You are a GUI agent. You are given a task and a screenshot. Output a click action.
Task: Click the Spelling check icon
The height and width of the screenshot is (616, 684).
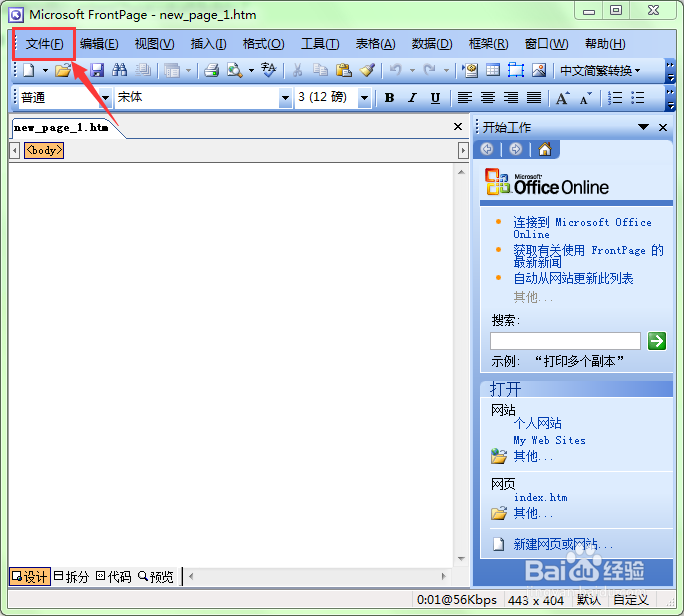(x=269, y=70)
